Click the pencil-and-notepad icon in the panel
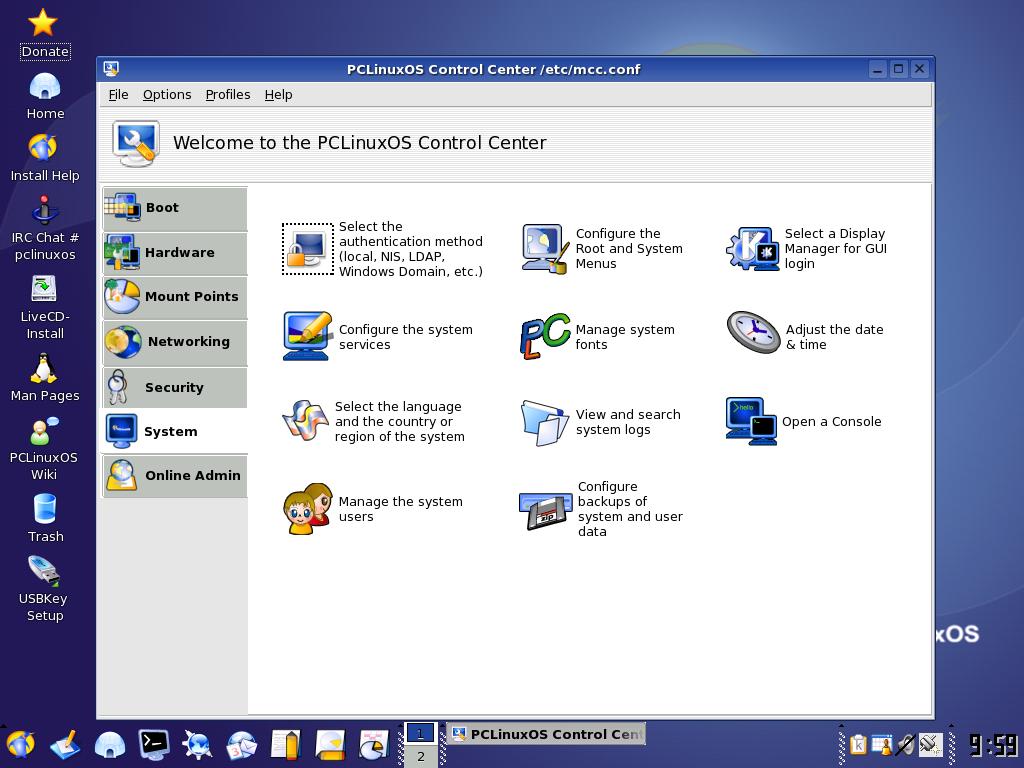 pos(65,744)
